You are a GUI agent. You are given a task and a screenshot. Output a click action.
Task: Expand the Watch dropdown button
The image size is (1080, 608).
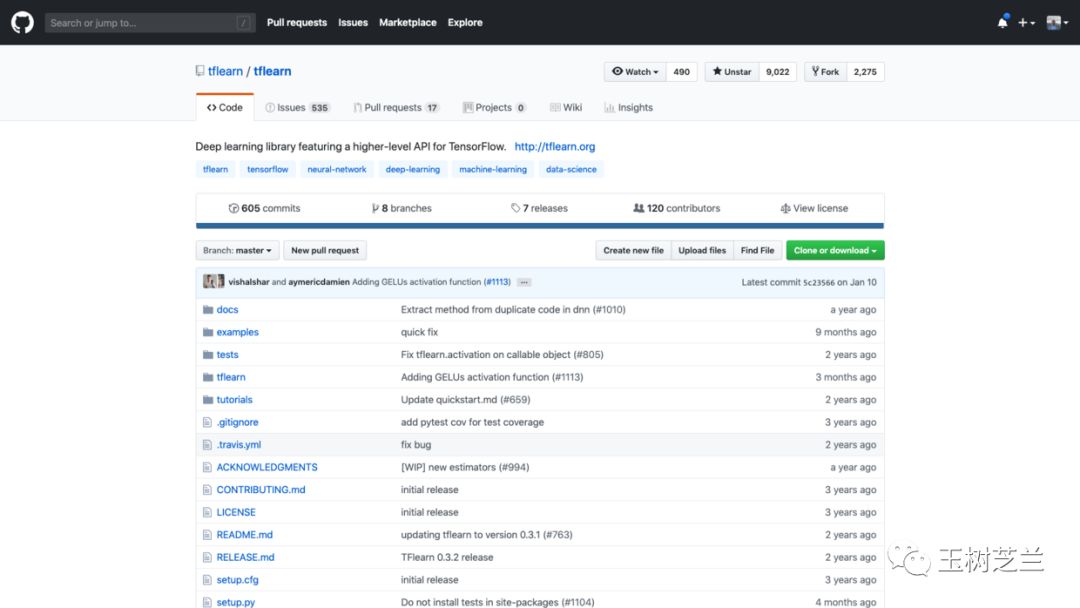pos(635,72)
